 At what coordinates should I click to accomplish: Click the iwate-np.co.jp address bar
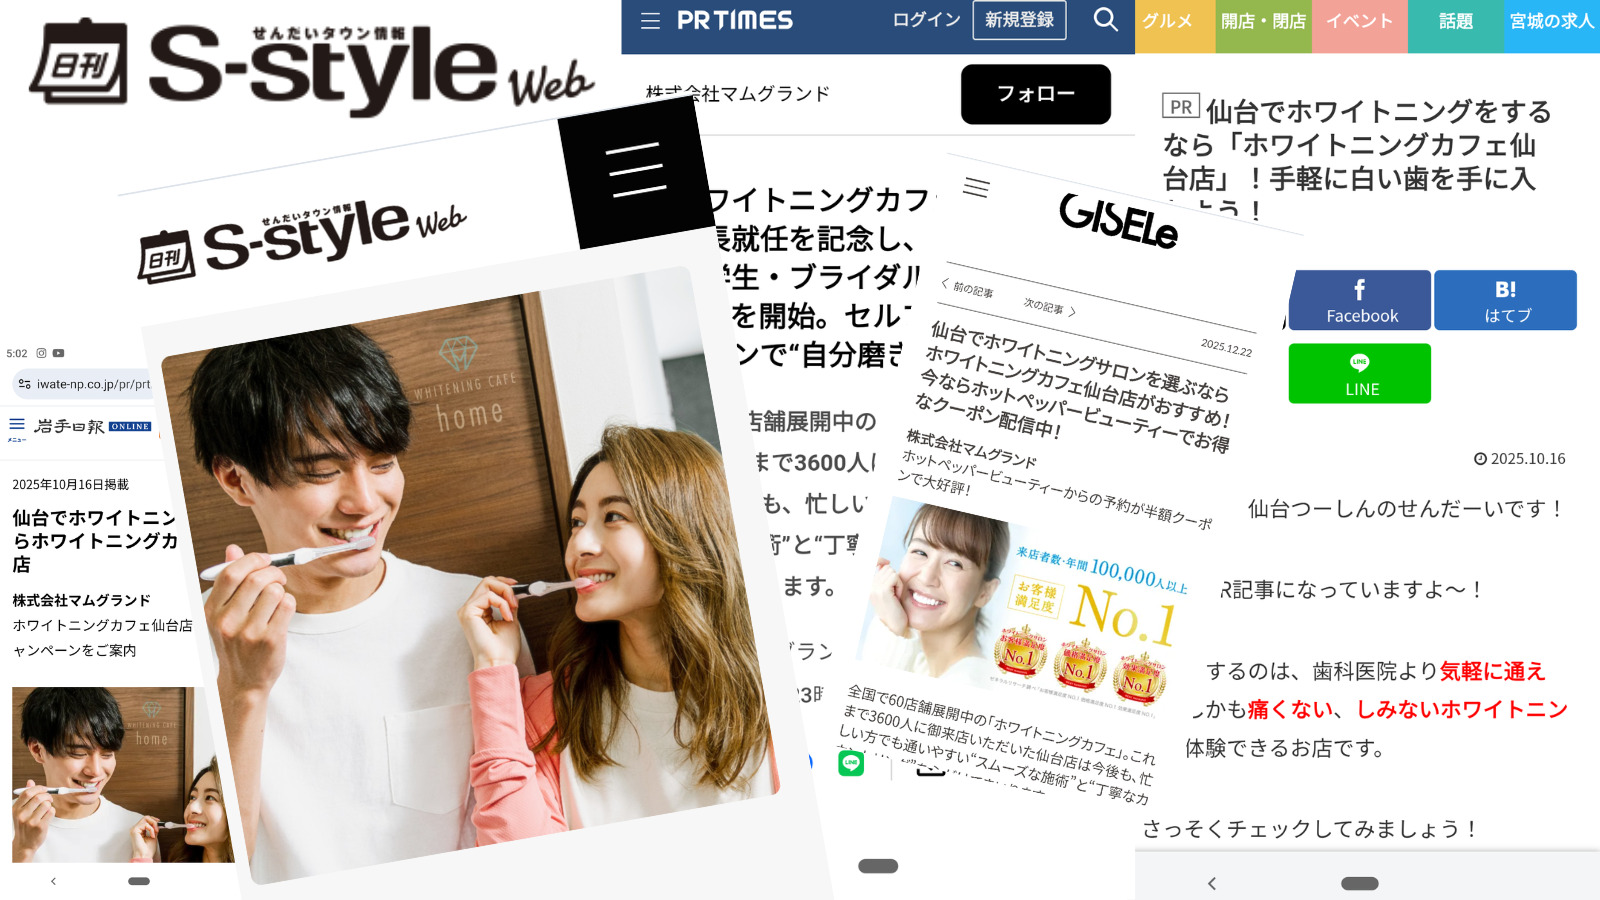pos(93,384)
